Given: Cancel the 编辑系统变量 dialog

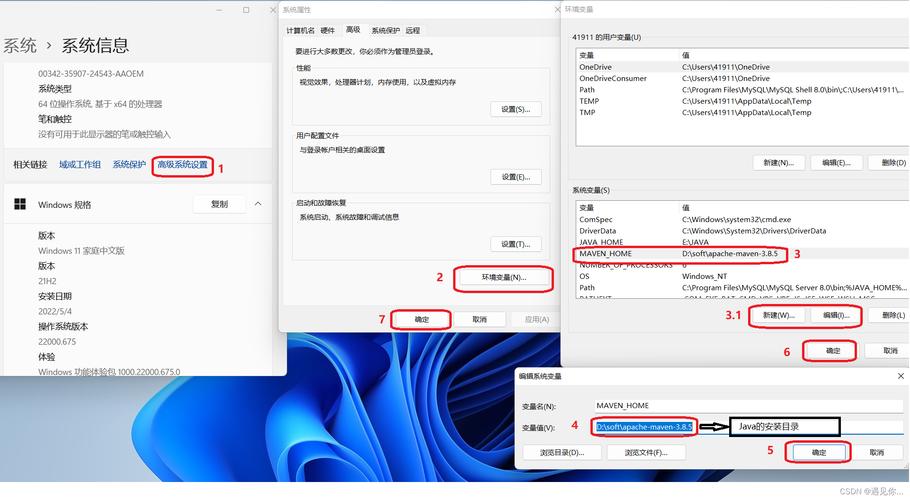Looking at the screenshot, I should 876,452.
